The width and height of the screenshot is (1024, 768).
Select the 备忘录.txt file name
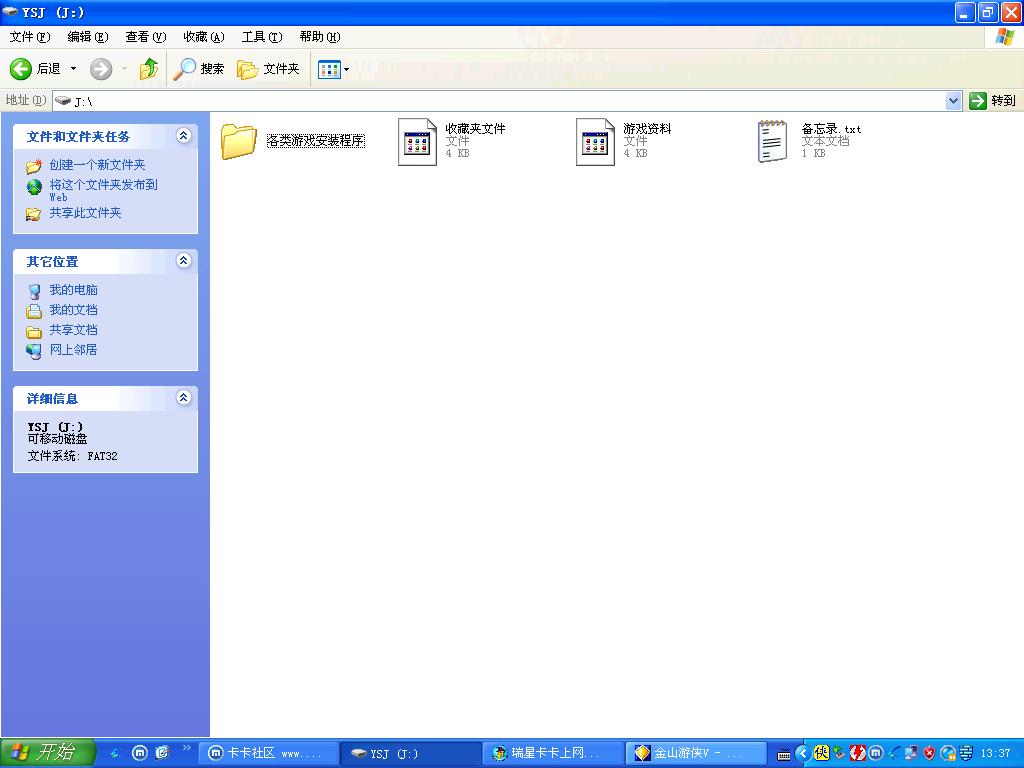(831, 129)
